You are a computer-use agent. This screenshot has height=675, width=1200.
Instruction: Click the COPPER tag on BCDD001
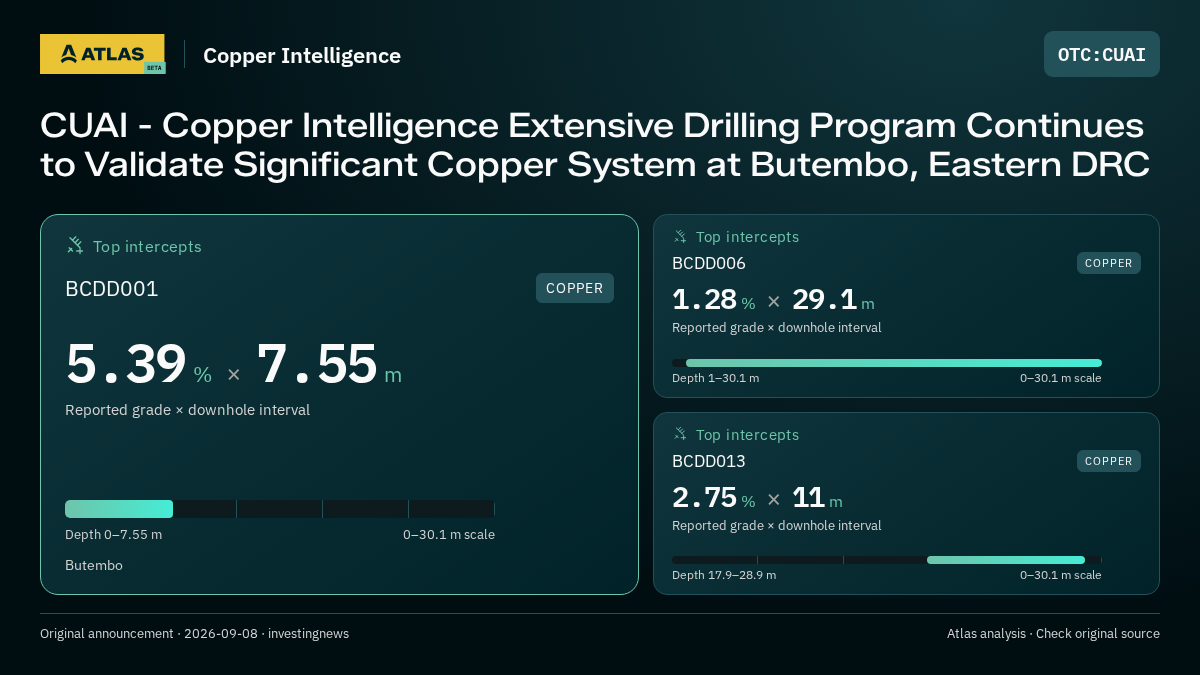coord(575,288)
